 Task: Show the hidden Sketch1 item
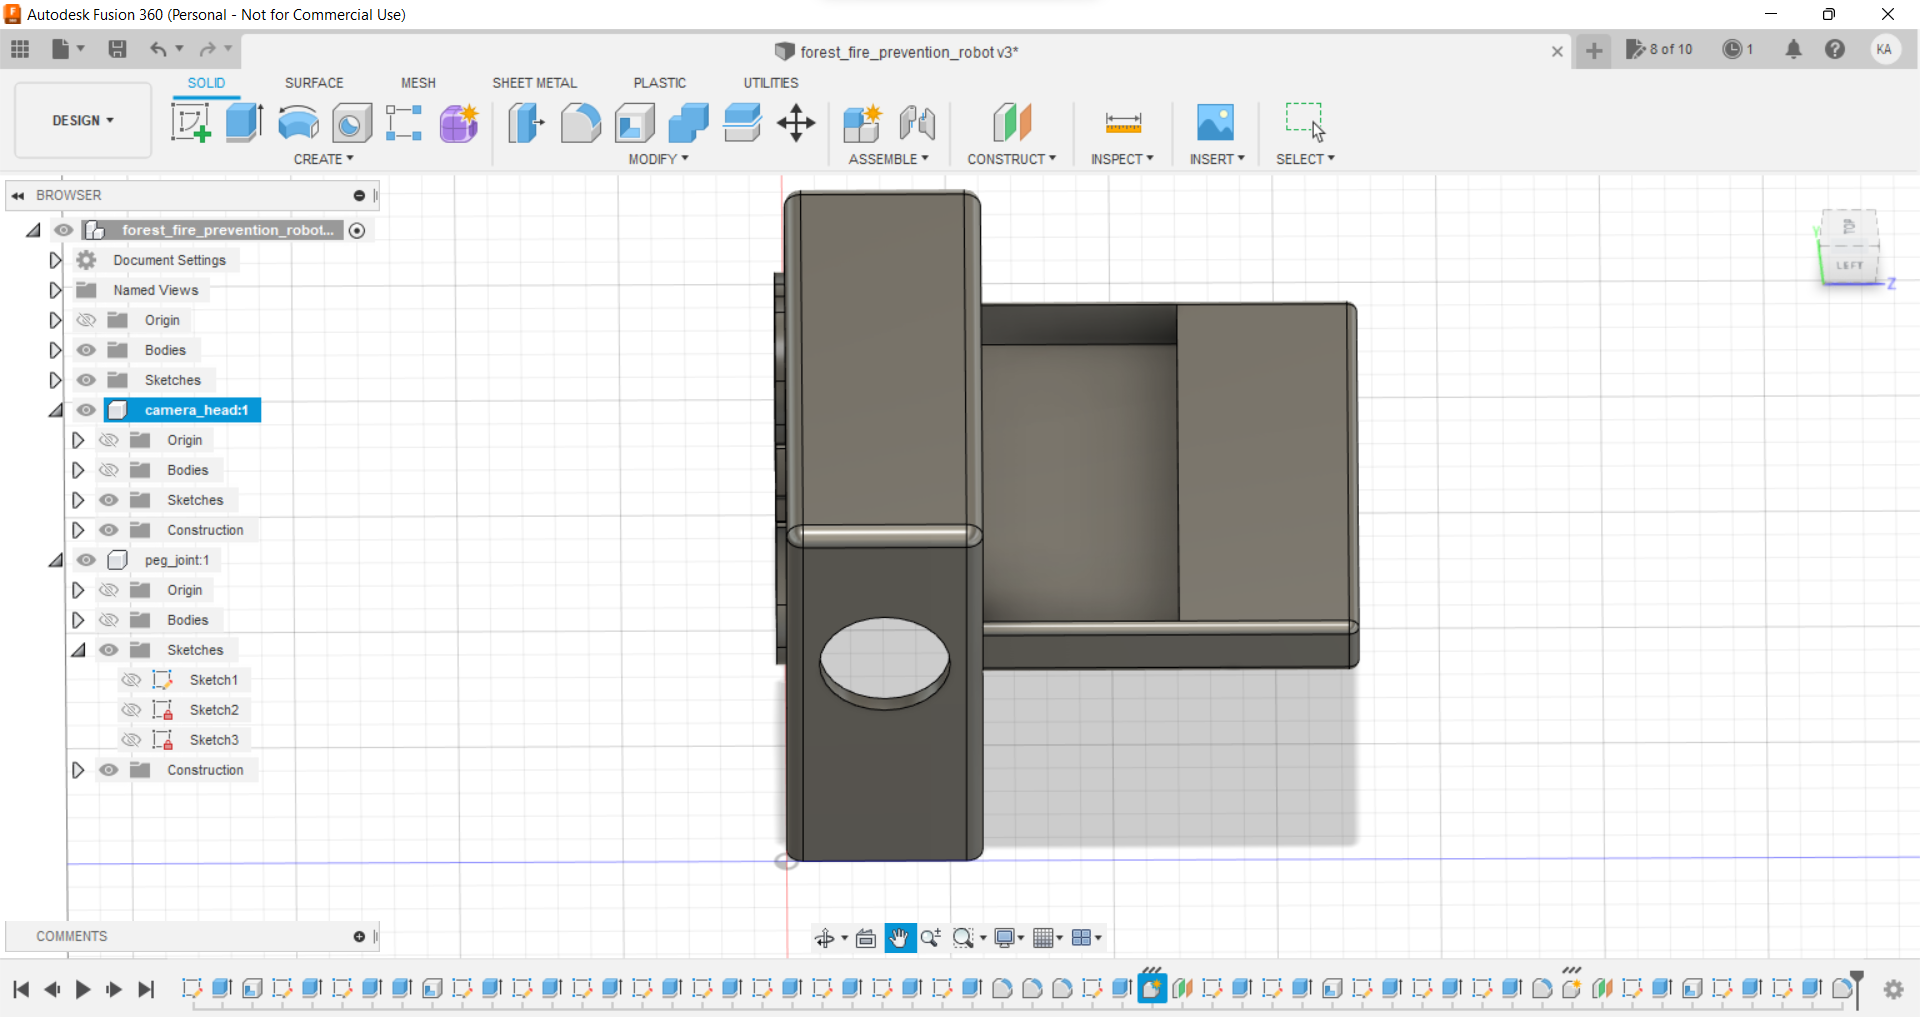131,680
